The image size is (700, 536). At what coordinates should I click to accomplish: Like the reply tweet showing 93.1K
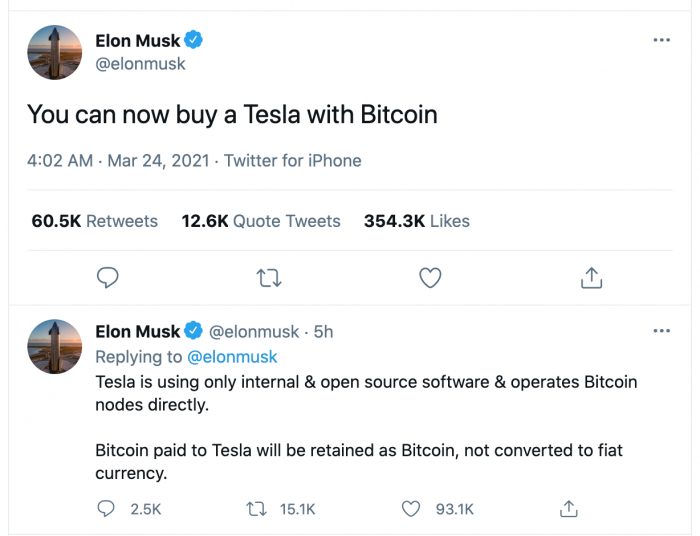(411, 509)
